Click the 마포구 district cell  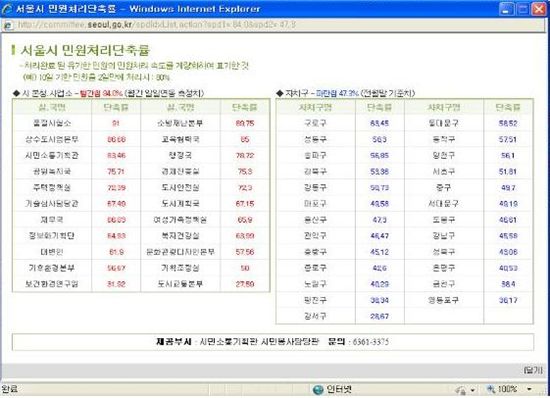pyautogui.click(x=315, y=204)
